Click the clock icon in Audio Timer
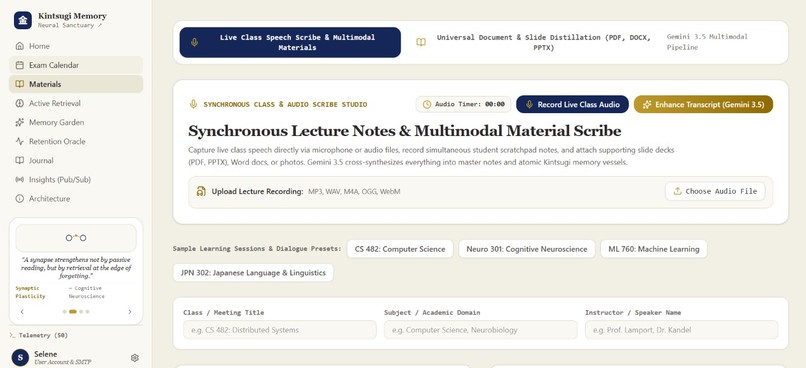 point(427,104)
